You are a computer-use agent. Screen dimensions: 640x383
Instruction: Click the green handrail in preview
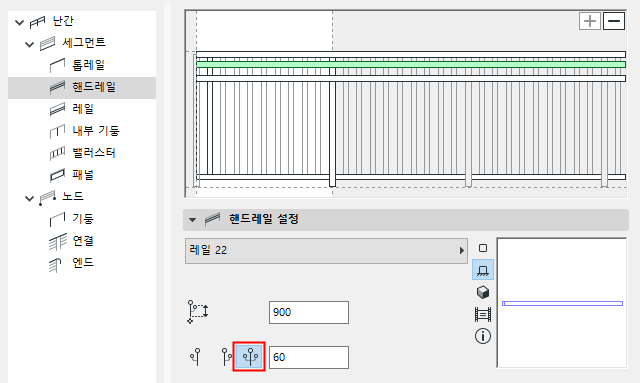click(x=411, y=65)
